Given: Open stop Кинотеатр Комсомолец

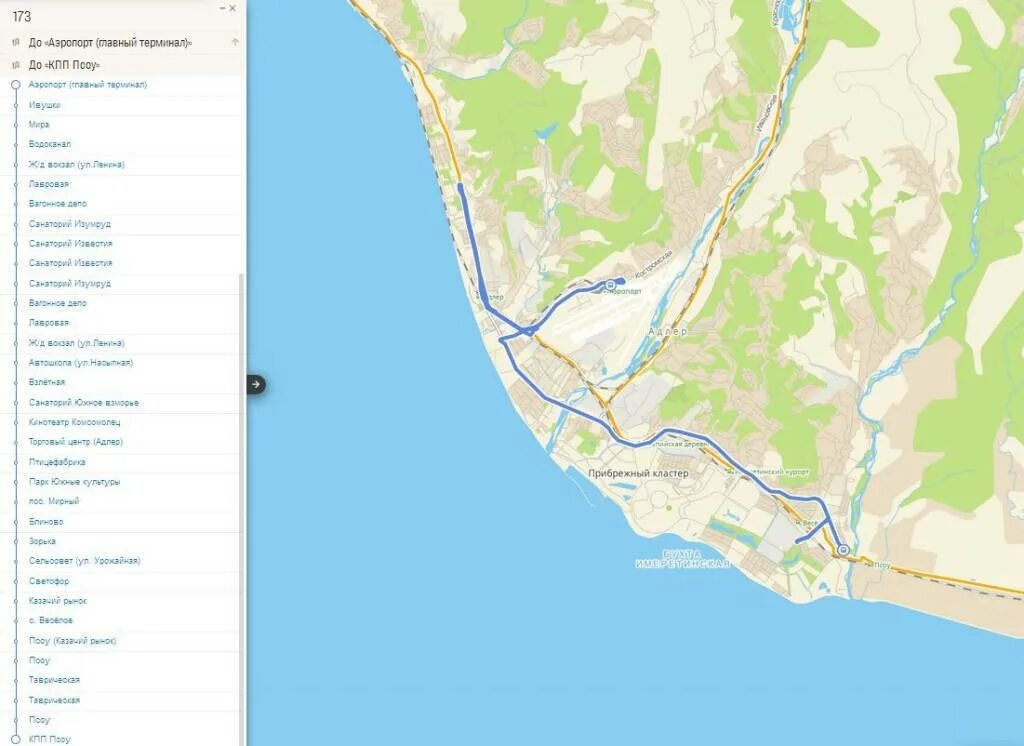Looking at the screenshot, I should (x=74, y=423).
